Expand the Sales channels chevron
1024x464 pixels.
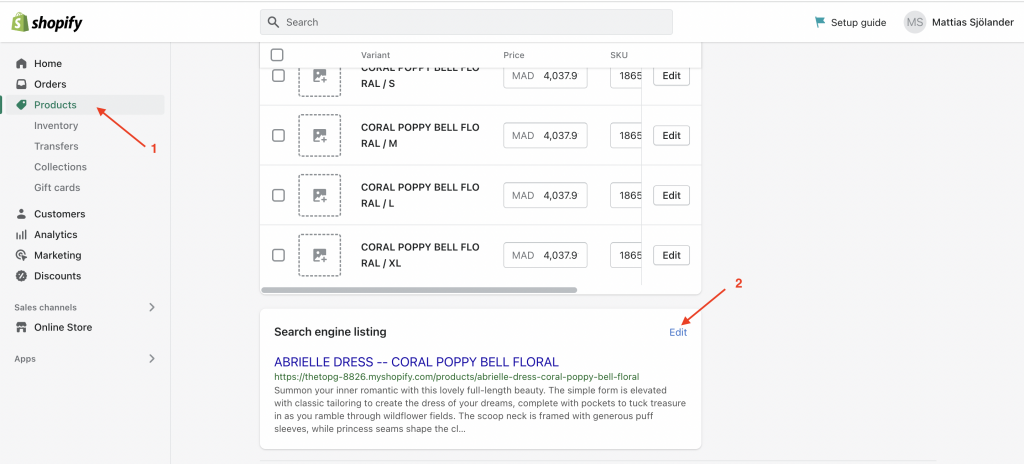coord(152,307)
